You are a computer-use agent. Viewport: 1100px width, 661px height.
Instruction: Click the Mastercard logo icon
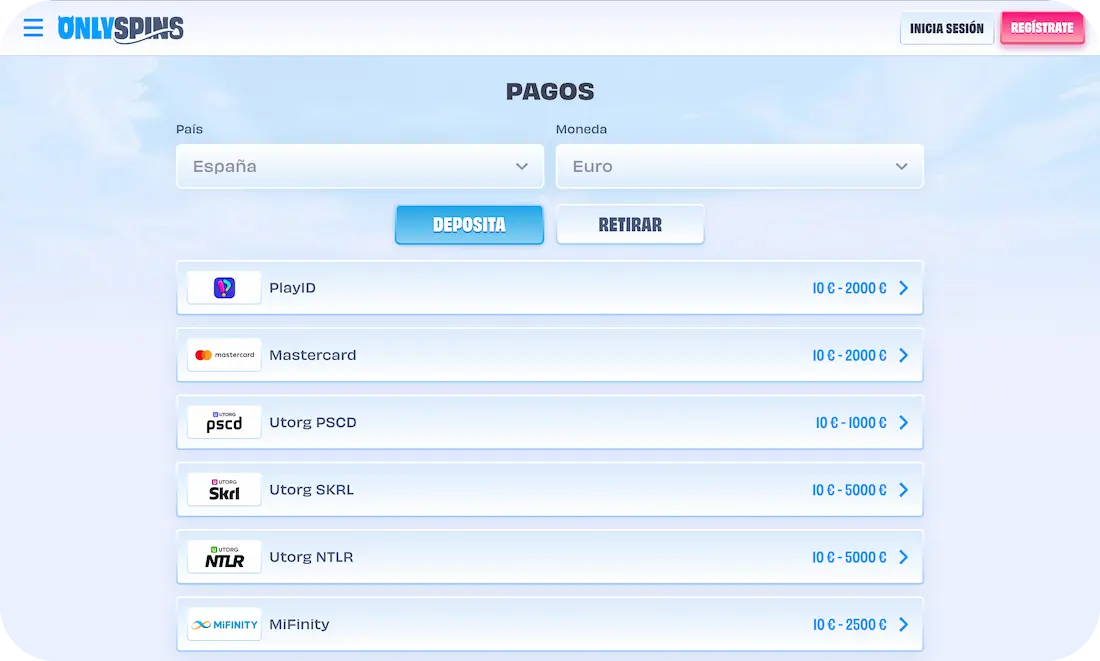[x=224, y=355]
